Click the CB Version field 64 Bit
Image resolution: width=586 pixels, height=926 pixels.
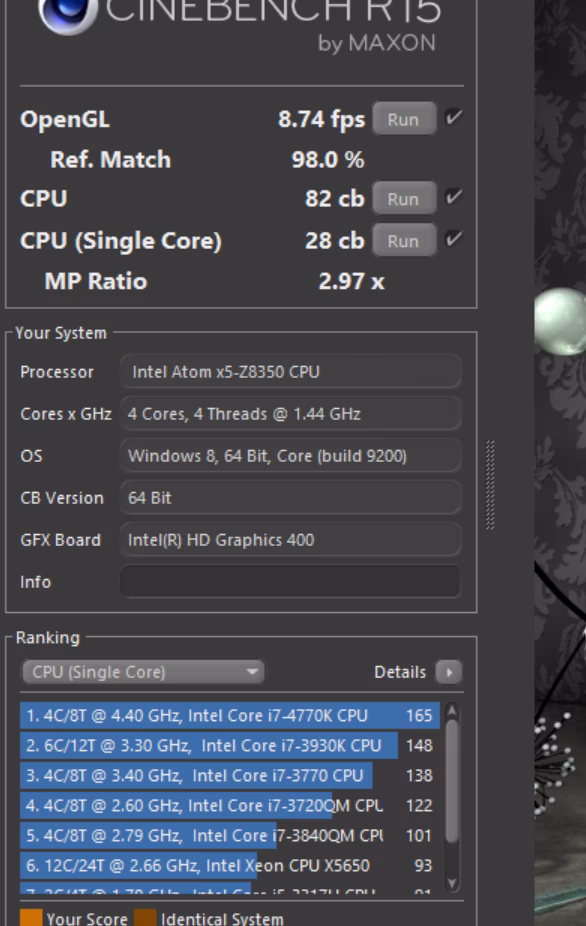tap(290, 497)
